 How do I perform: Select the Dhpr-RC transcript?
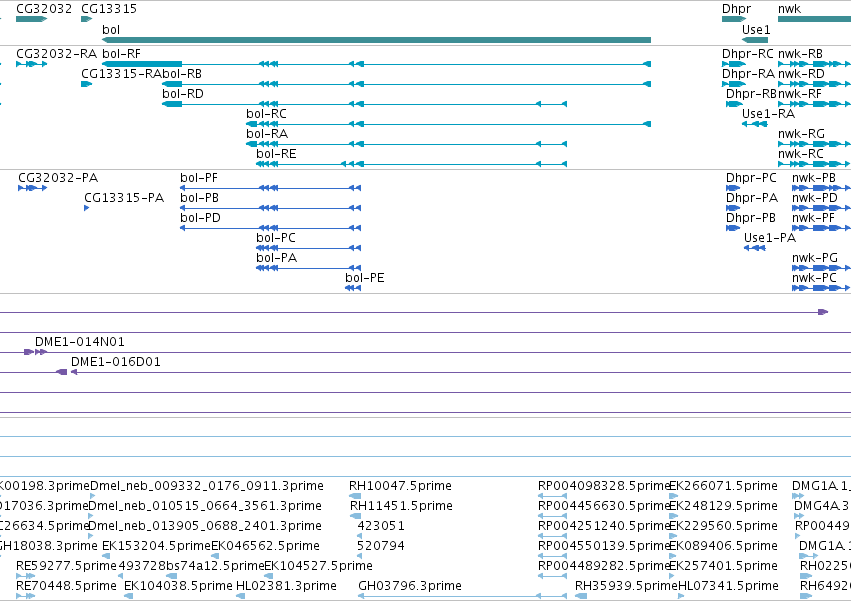734,64
